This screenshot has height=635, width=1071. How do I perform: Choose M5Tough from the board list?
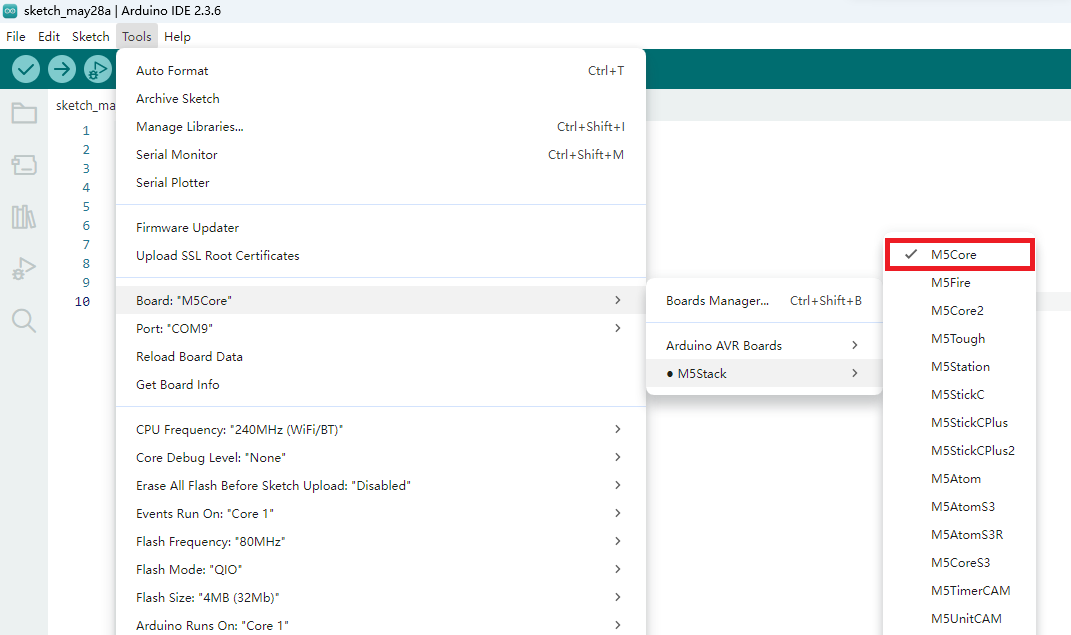click(960, 339)
